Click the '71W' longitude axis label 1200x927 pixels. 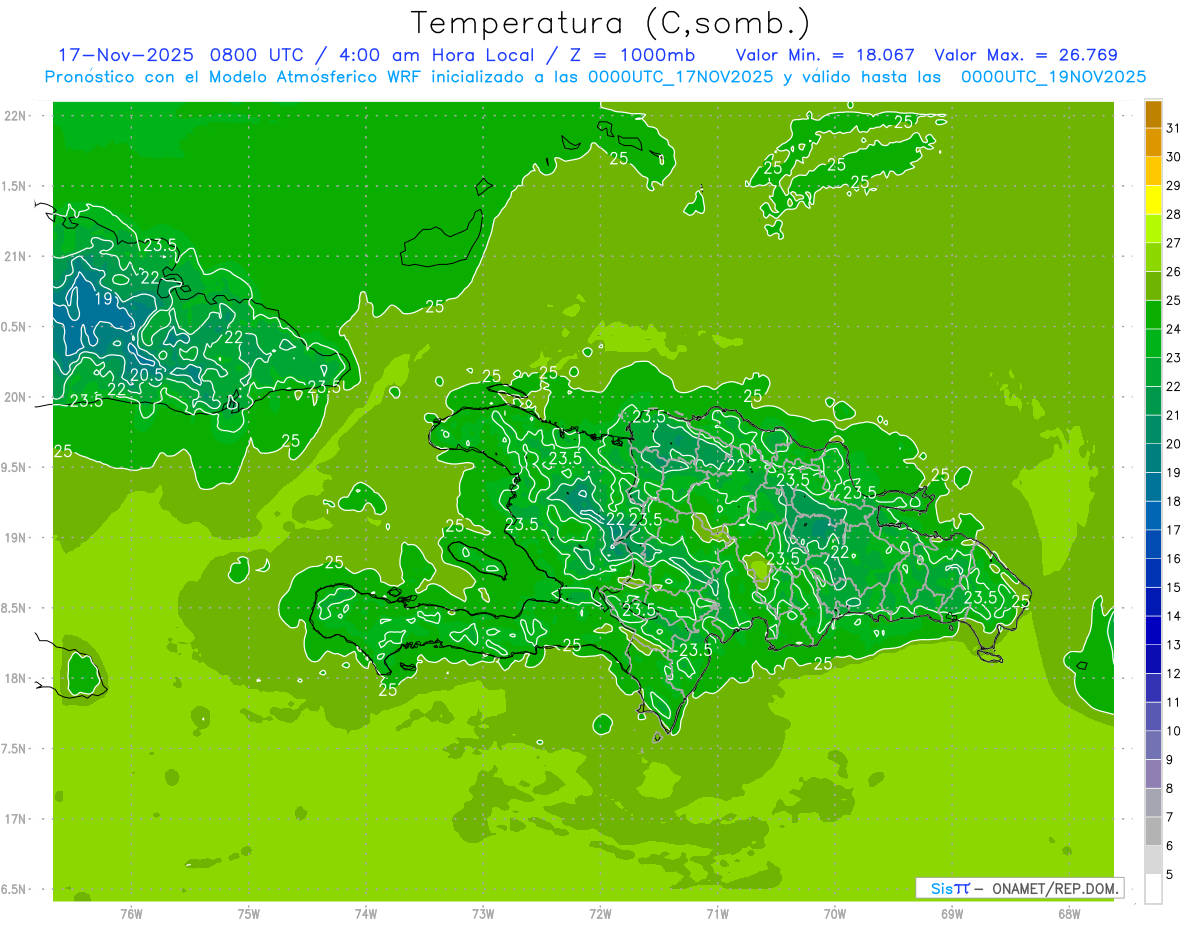point(717,913)
